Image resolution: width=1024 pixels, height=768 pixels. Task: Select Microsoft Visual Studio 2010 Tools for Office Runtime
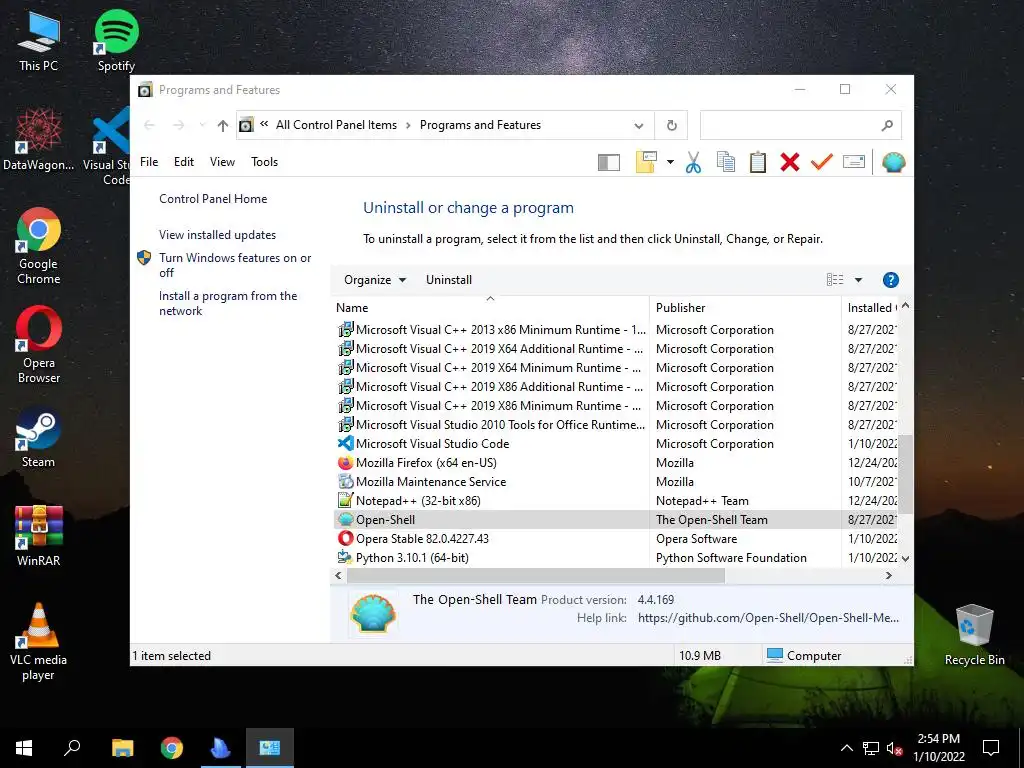614,424
